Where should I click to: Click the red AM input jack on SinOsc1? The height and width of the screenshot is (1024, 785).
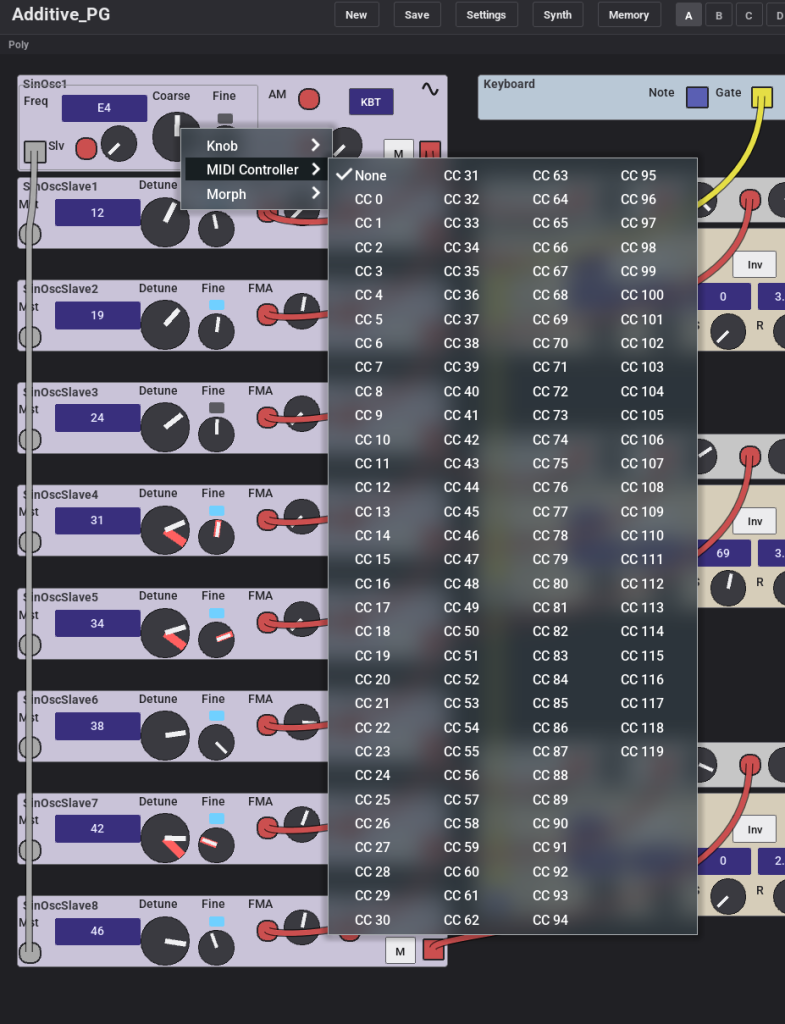[x=309, y=99]
